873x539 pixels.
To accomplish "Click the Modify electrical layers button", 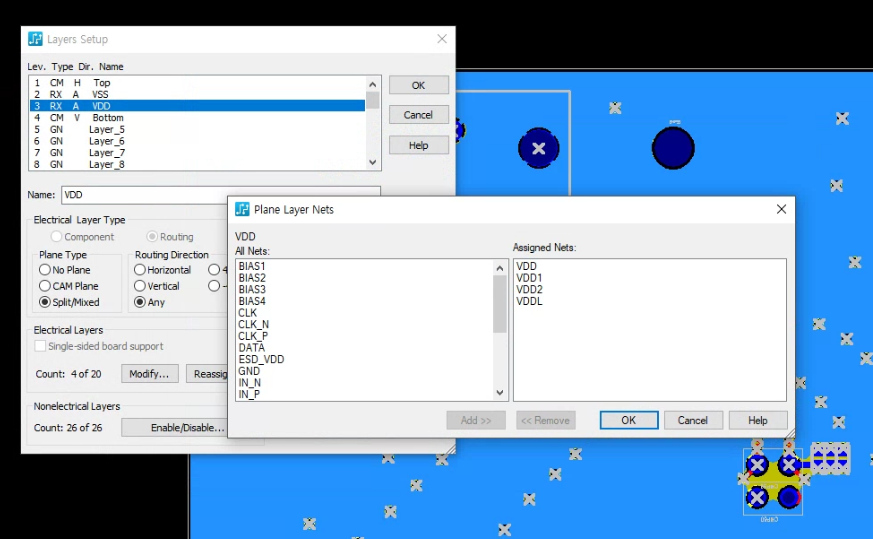I will [150, 373].
